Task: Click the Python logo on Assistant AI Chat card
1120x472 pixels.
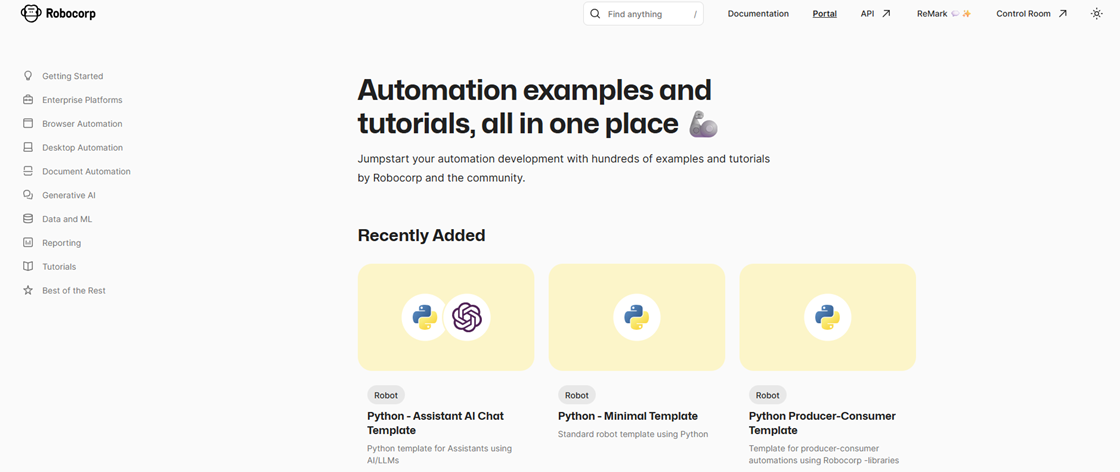Action: [424, 317]
